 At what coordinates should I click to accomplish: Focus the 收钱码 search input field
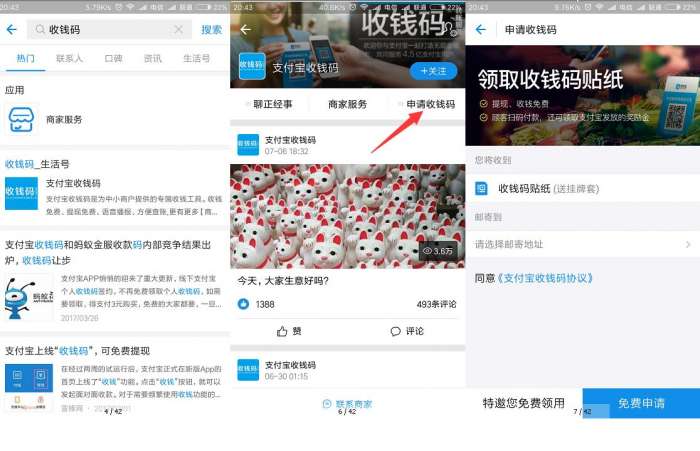coord(109,29)
